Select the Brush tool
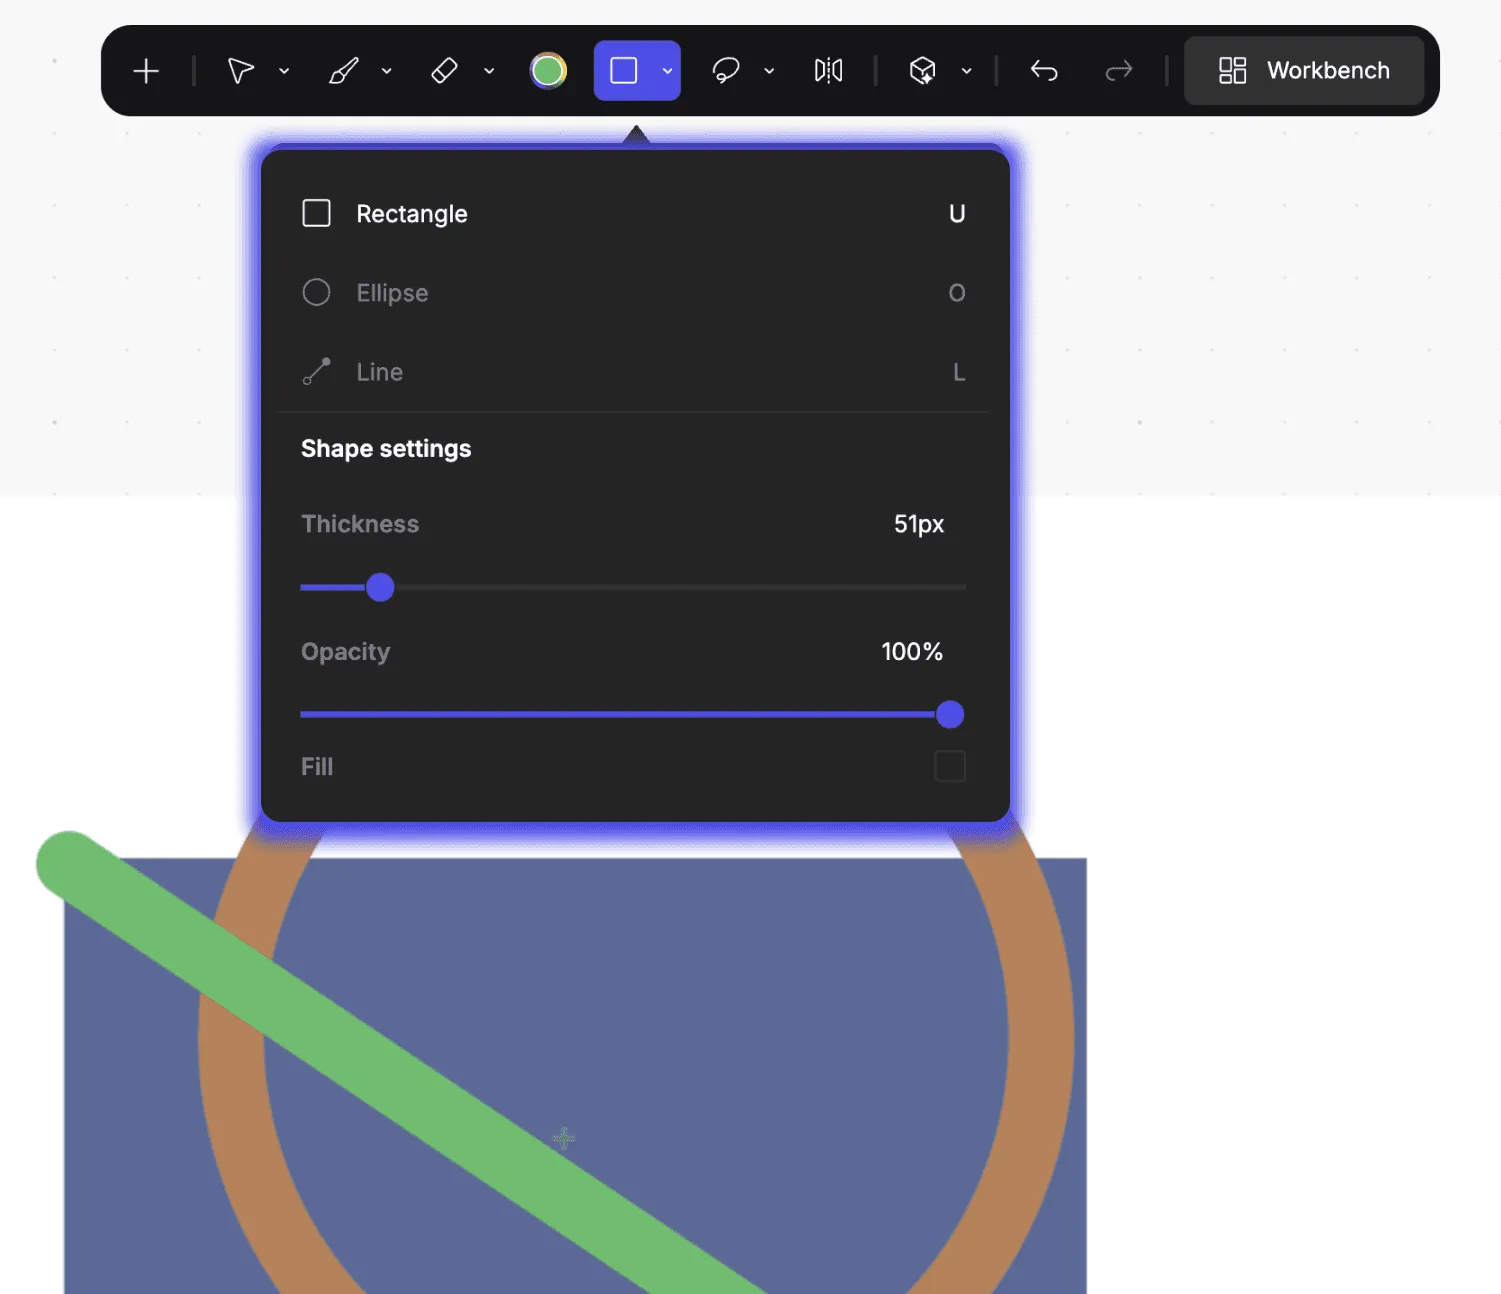The image size is (1501, 1294). click(343, 71)
